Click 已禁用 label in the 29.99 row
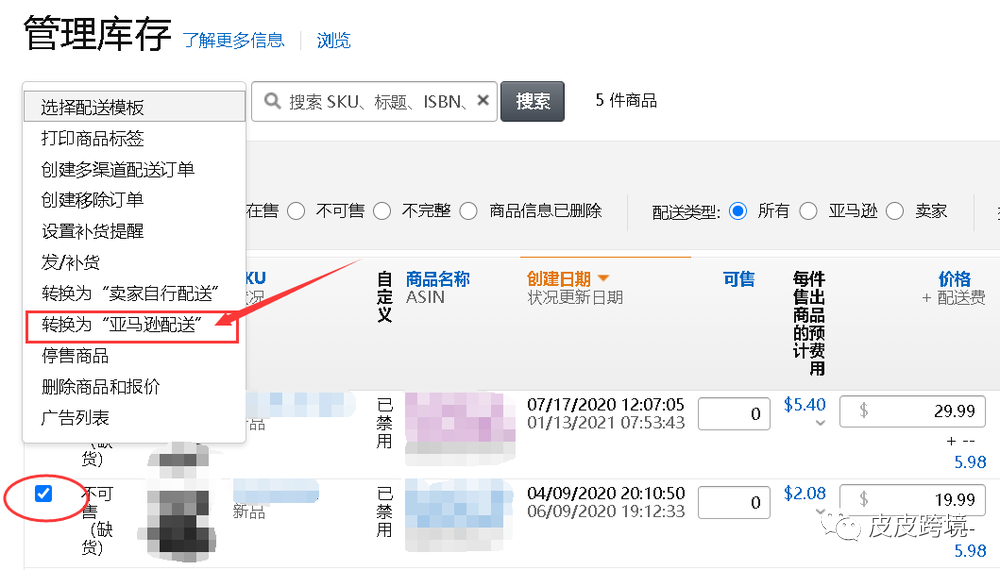The image size is (1000, 570). click(385, 423)
